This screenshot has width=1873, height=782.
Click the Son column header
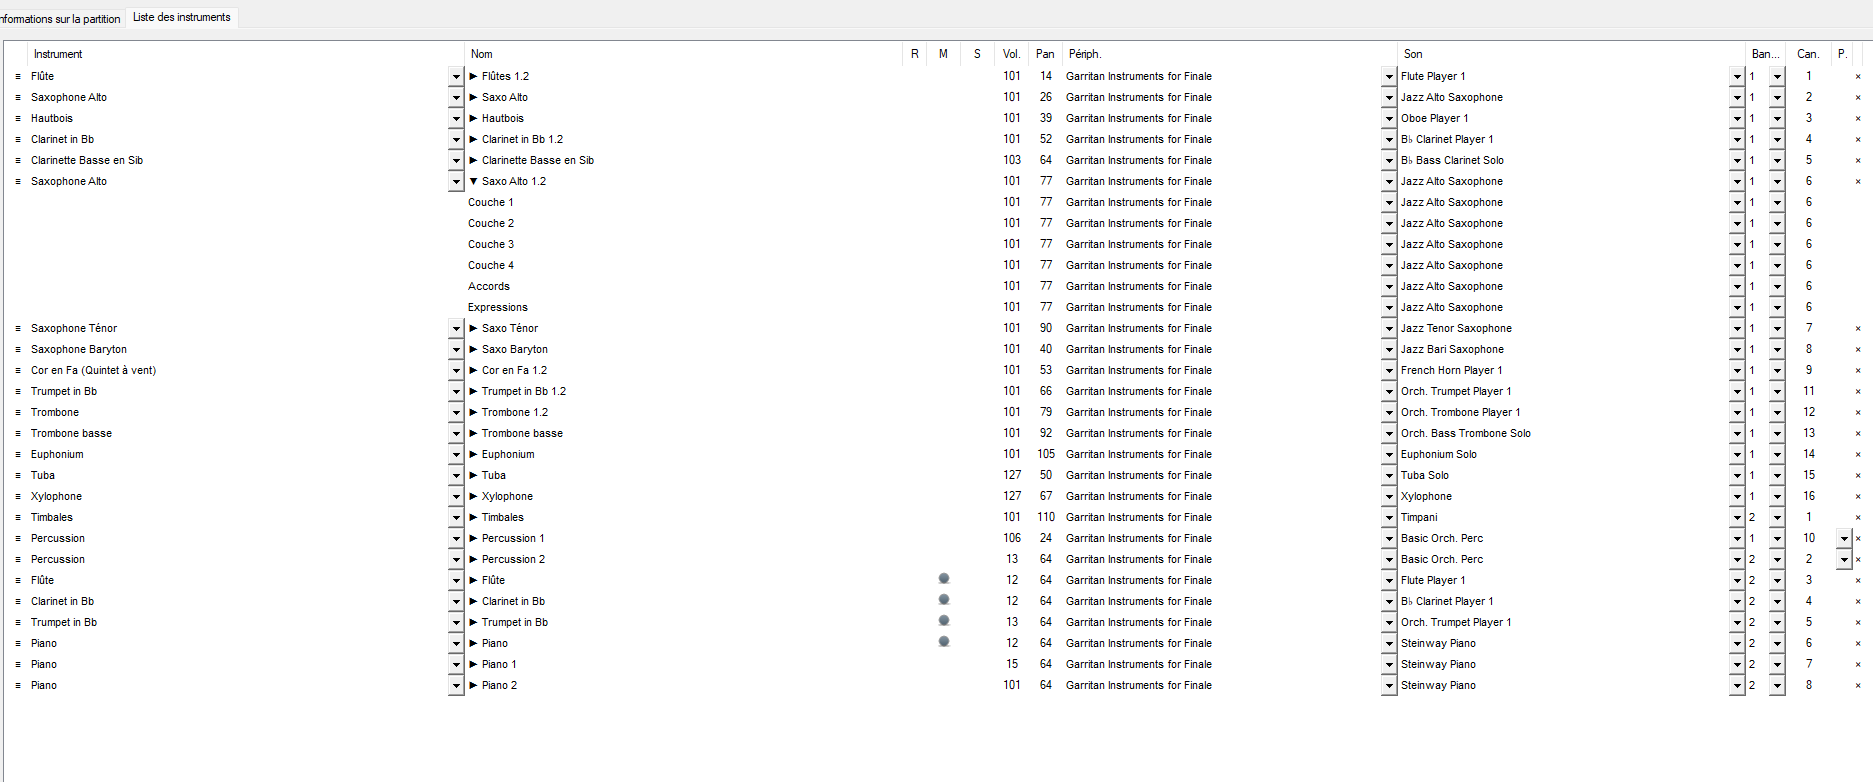(x=1413, y=54)
